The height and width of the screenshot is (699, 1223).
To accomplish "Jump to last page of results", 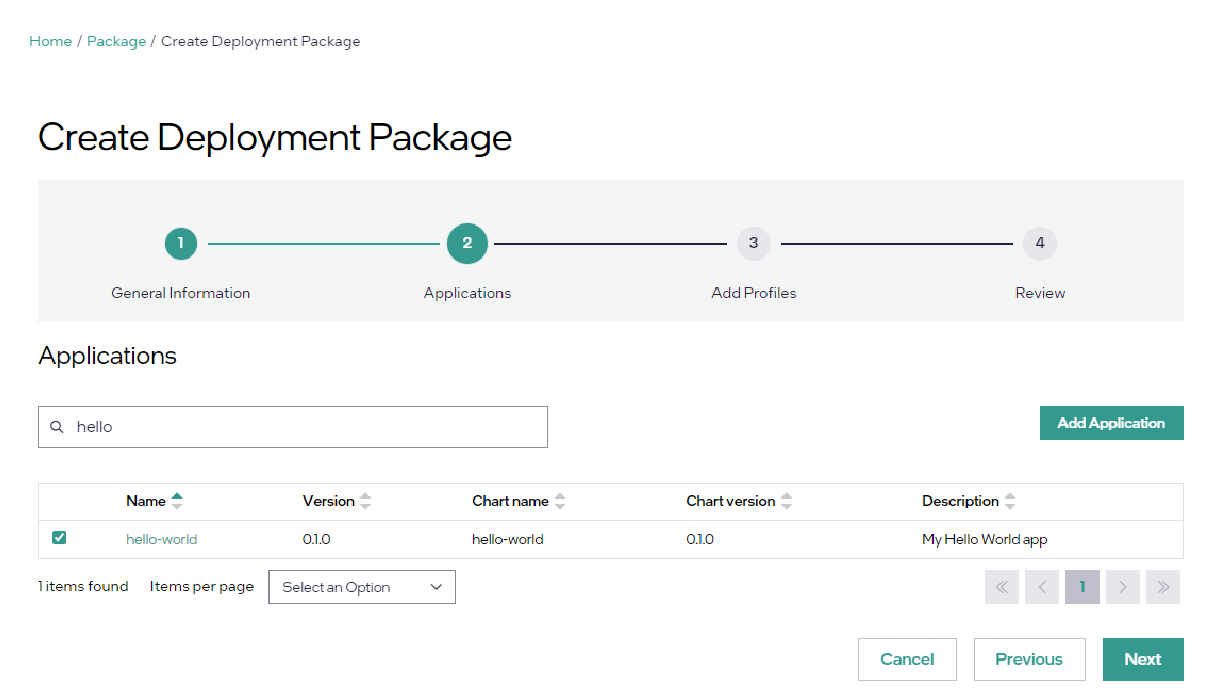I will tap(1163, 587).
